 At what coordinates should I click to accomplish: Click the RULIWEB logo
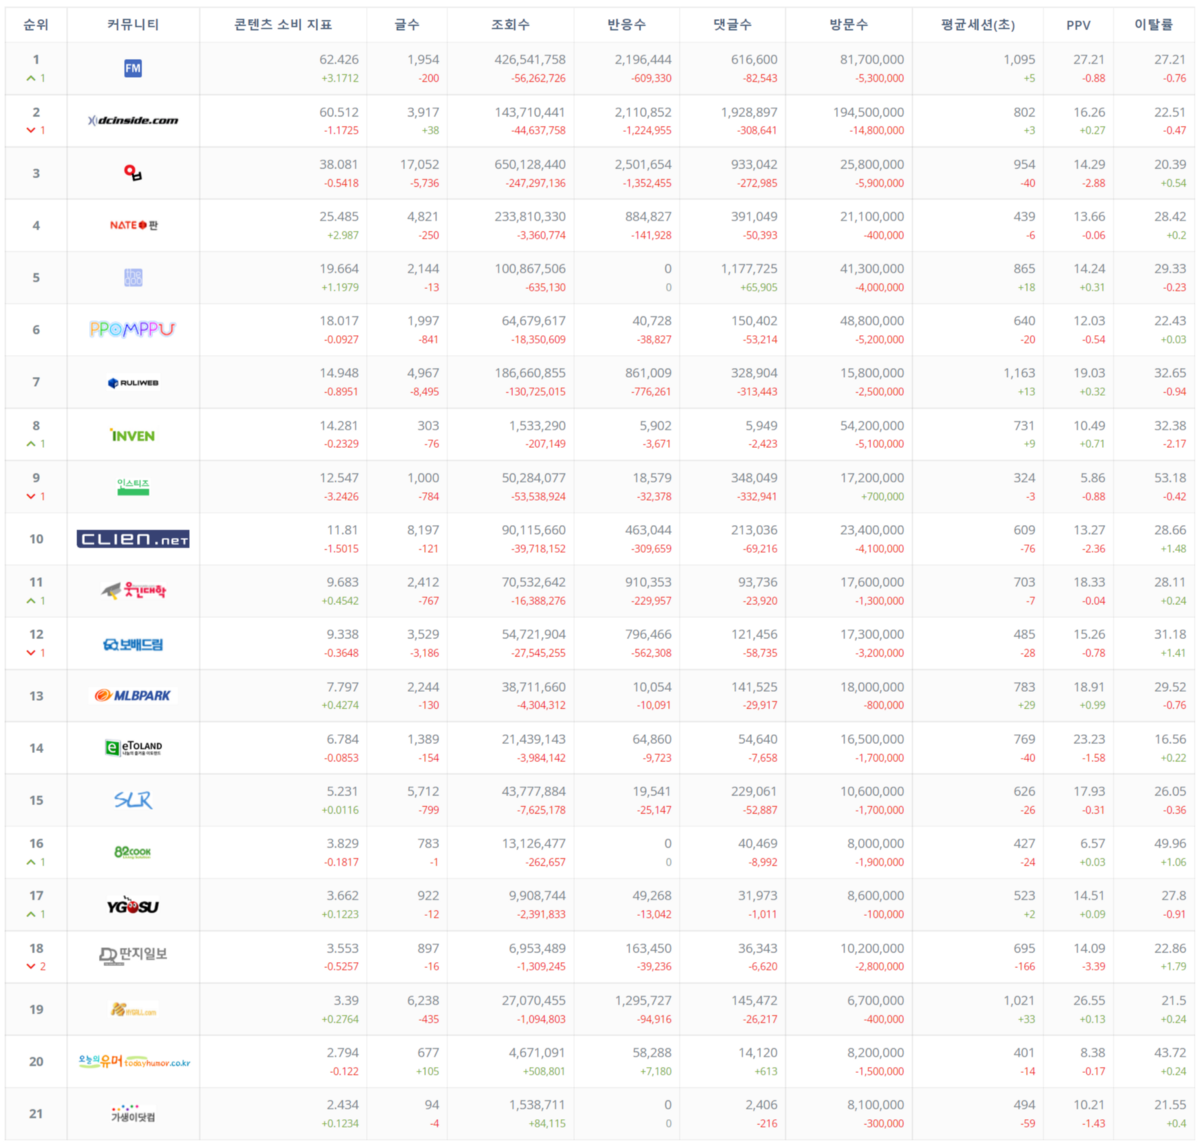[133, 382]
